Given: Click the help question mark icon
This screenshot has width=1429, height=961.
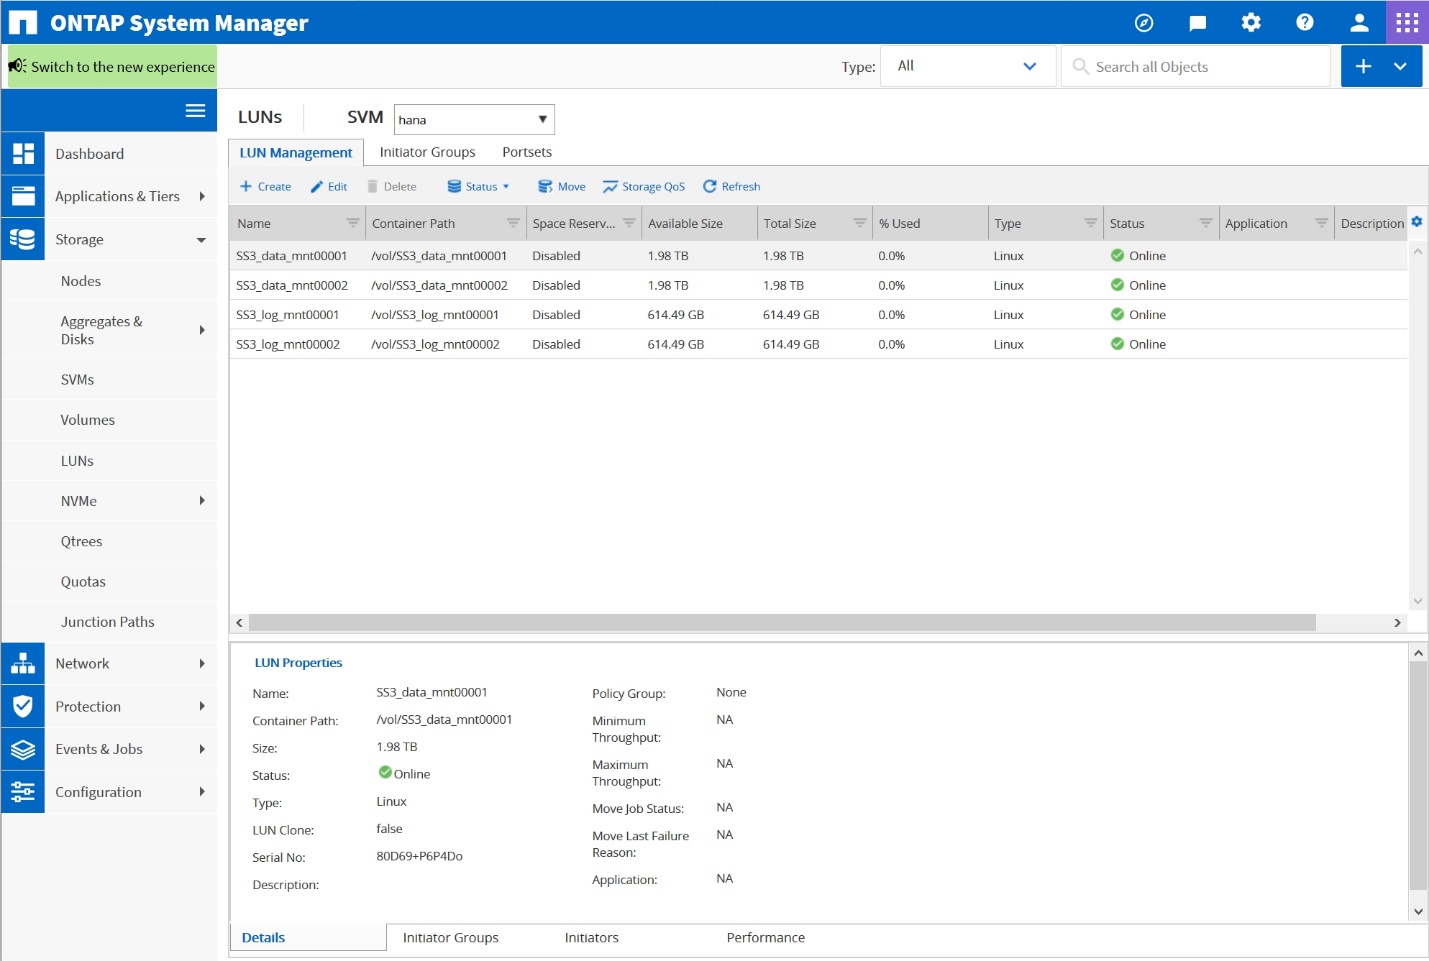Looking at the screenshot, I should (1304, 22).
